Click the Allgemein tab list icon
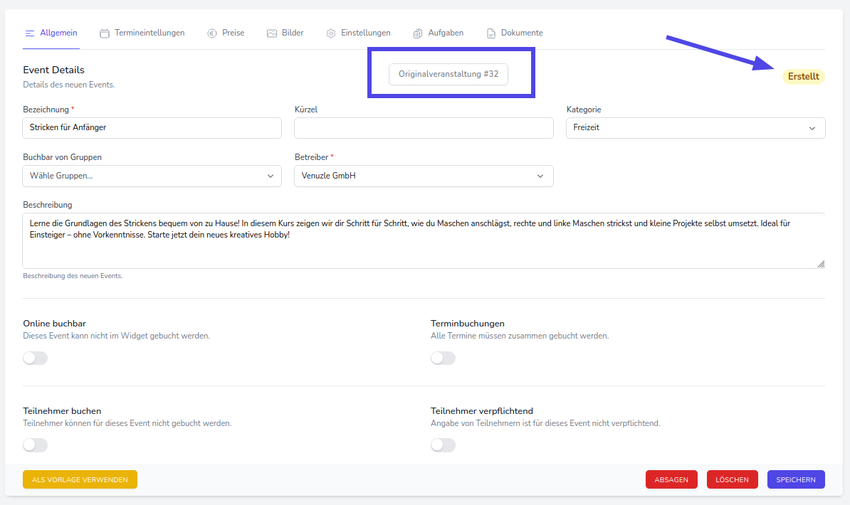Image resolution: width=850 pixels, height=505 pixels. 30,33
